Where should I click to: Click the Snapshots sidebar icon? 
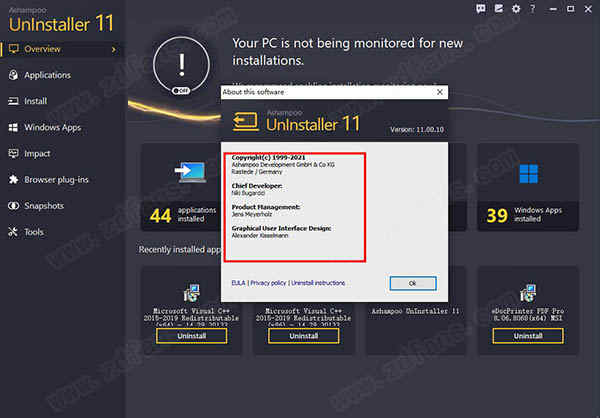pos(13,206)
